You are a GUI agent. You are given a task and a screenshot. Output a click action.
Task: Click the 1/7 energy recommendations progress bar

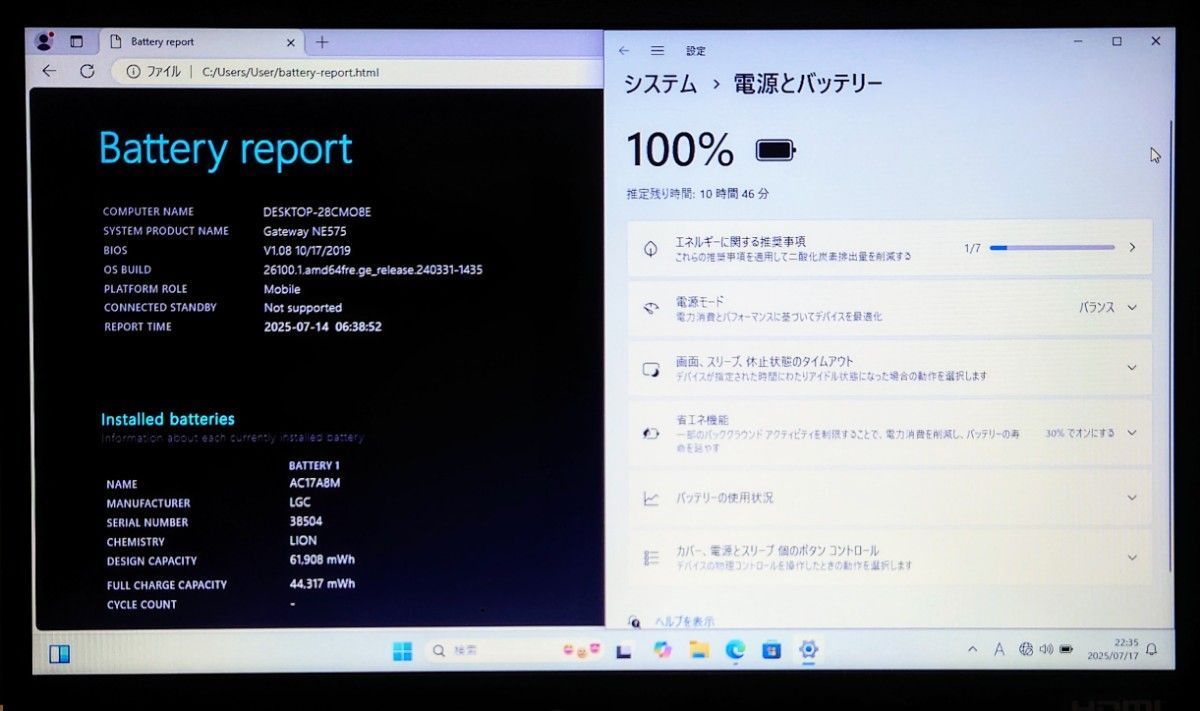pyautogui.click(x=1050, y=248)
